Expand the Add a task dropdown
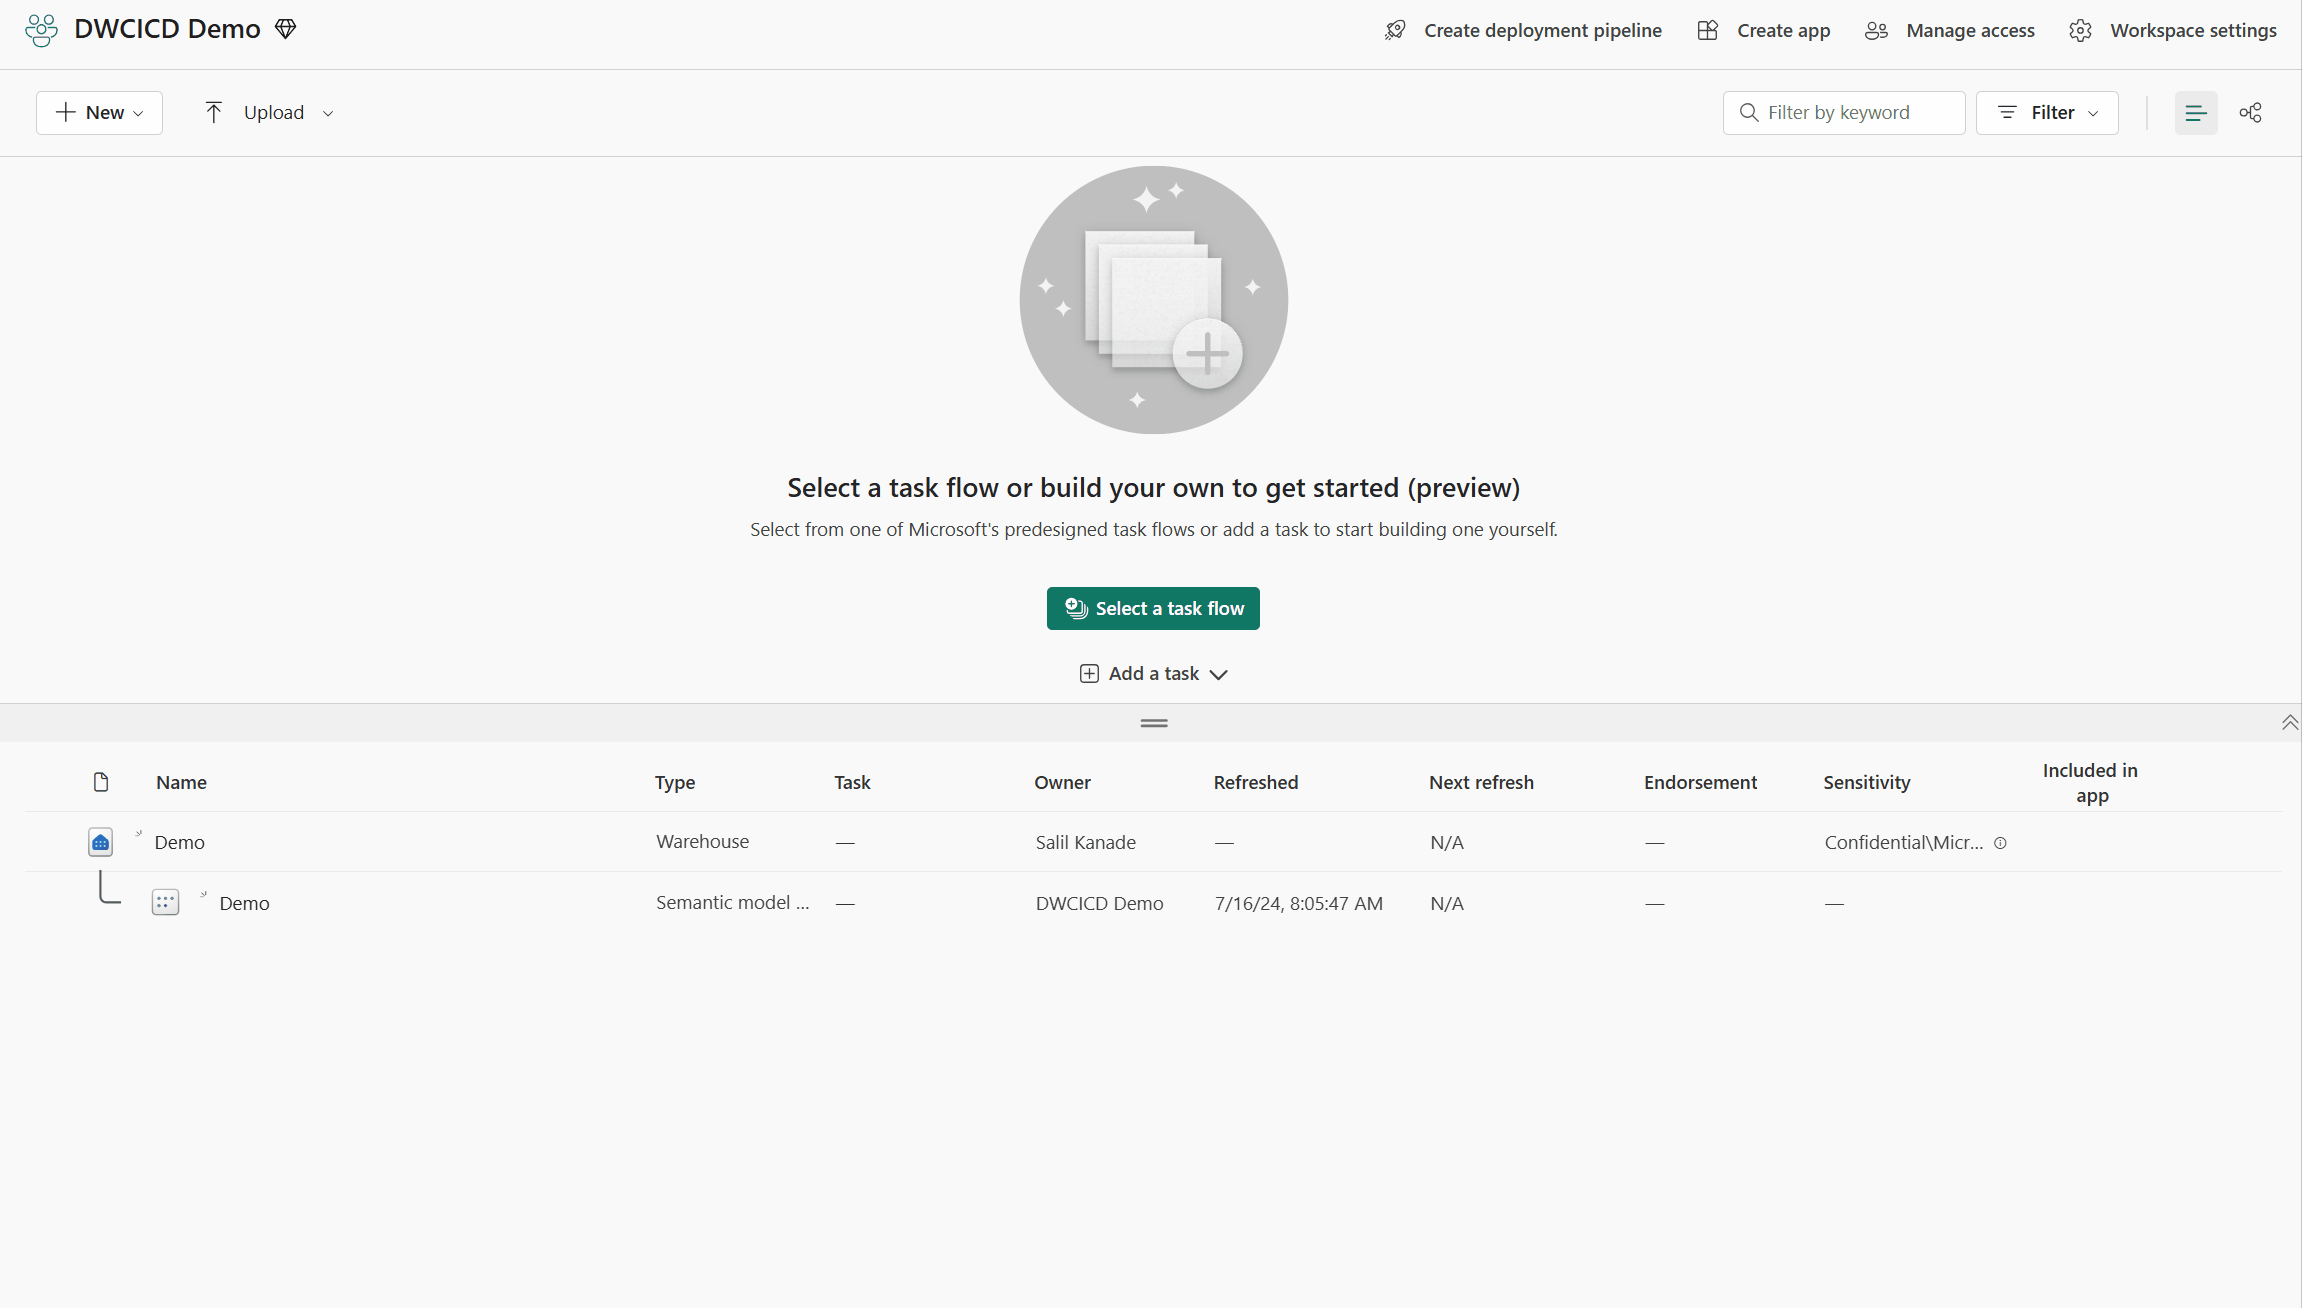 tap(1153, 674)
